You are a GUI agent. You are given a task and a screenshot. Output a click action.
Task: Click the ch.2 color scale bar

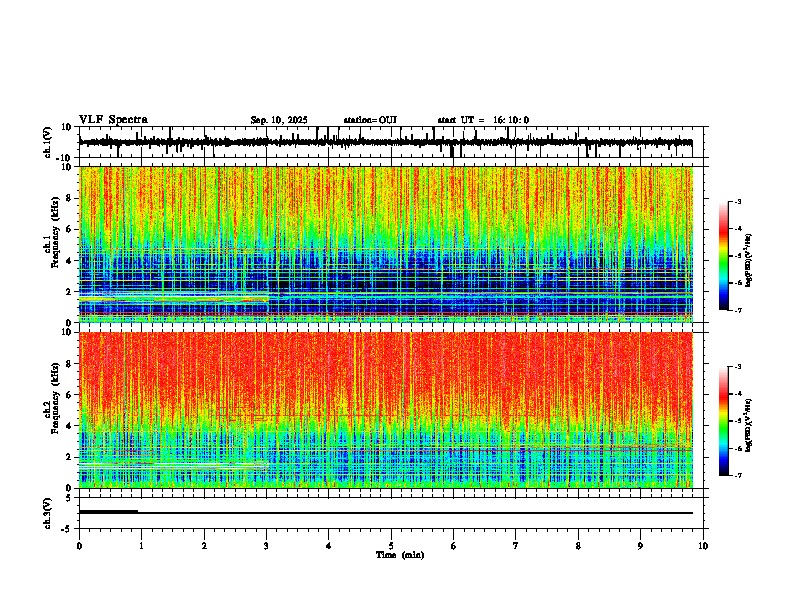click(x=724, y=421)
